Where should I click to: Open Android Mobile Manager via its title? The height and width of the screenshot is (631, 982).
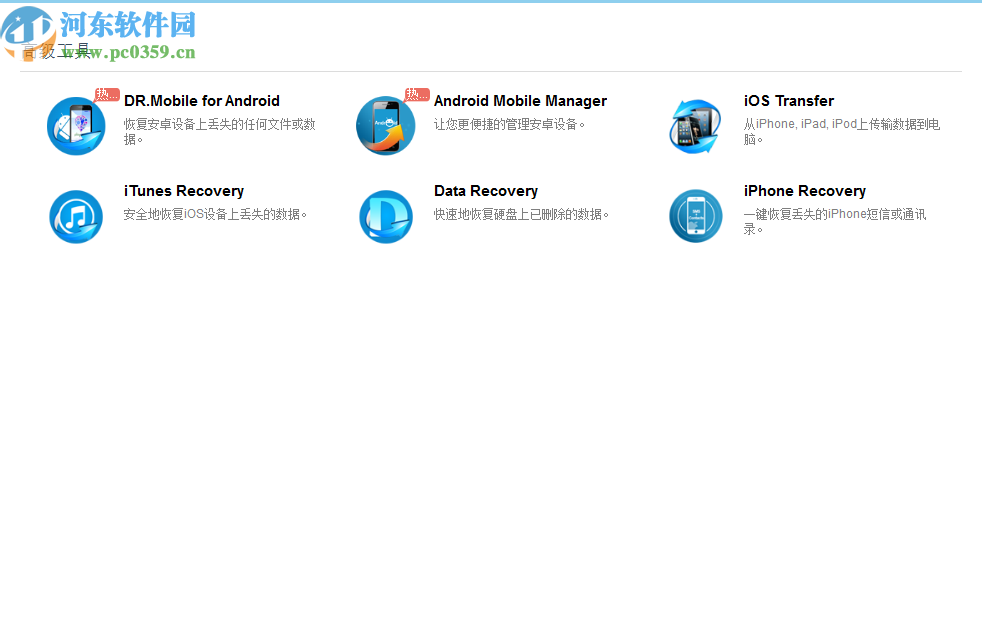point(519,101)
